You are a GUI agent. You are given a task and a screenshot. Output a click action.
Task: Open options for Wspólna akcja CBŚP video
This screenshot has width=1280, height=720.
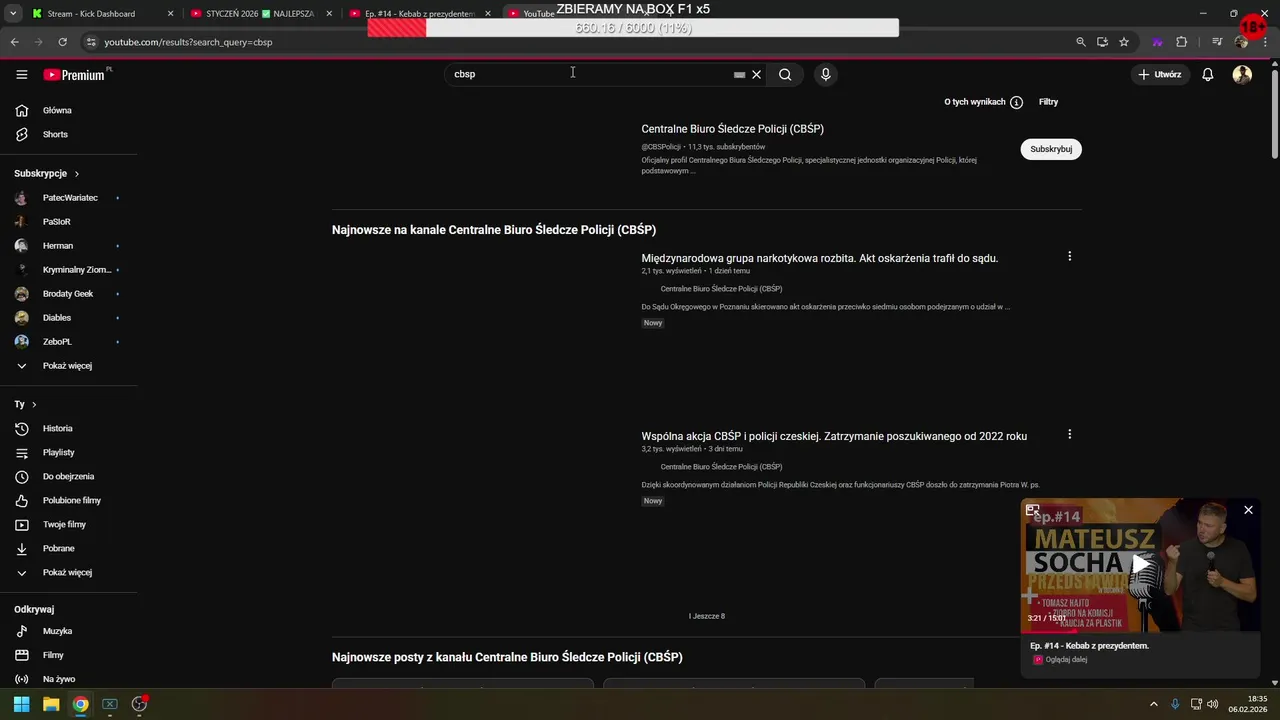(x=1069, y=434)
